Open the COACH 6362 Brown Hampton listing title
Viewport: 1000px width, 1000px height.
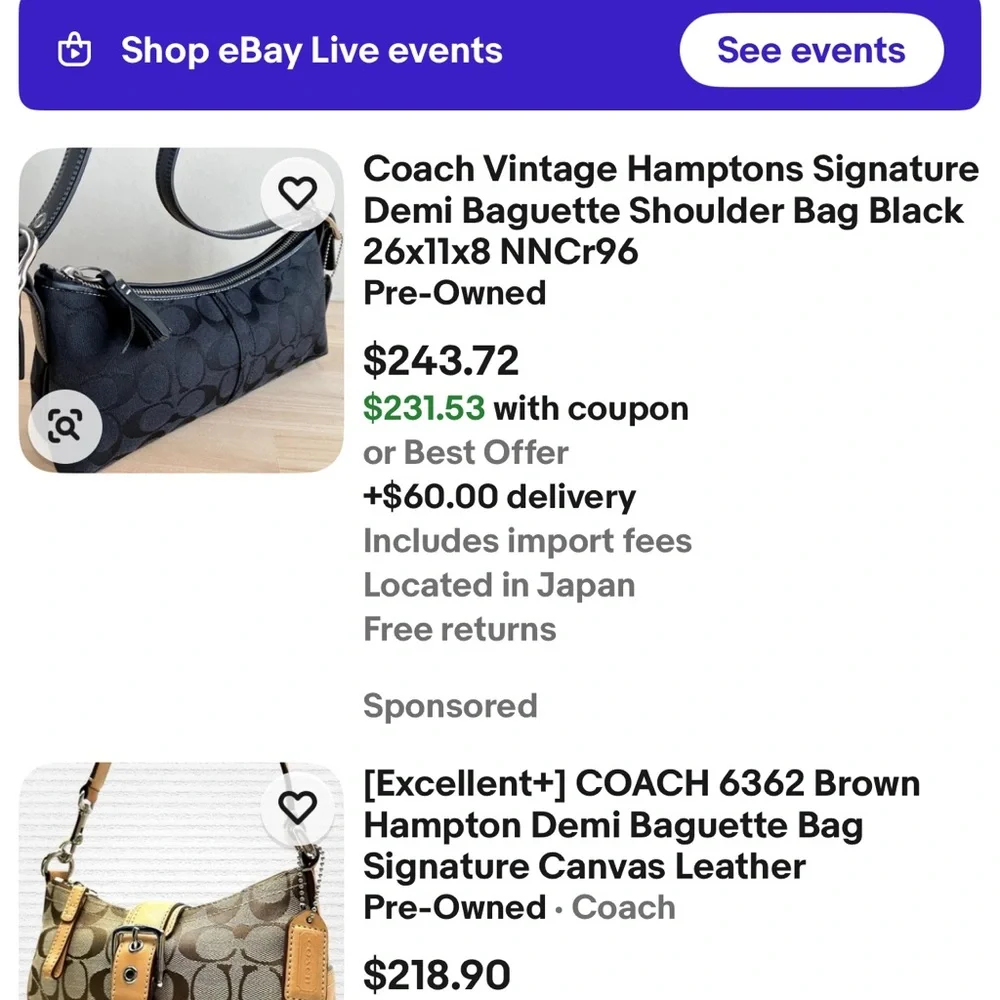pyautogui.click(x=641, y=825)
